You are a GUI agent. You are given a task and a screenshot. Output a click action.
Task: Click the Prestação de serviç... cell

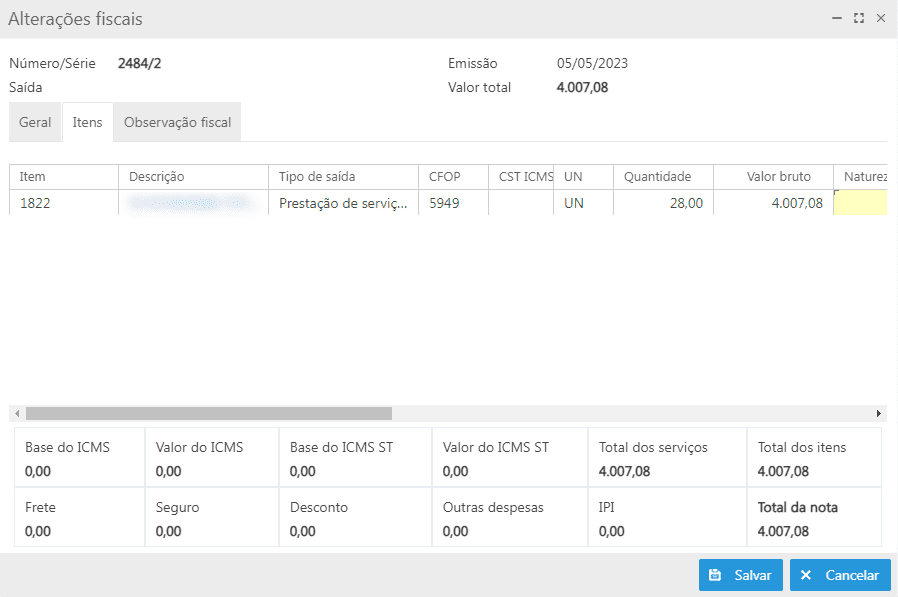pyautogui.click(x=344, y=203)
